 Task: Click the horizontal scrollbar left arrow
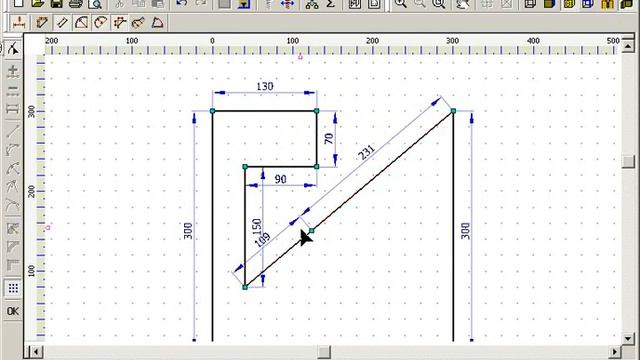(36, 351)
